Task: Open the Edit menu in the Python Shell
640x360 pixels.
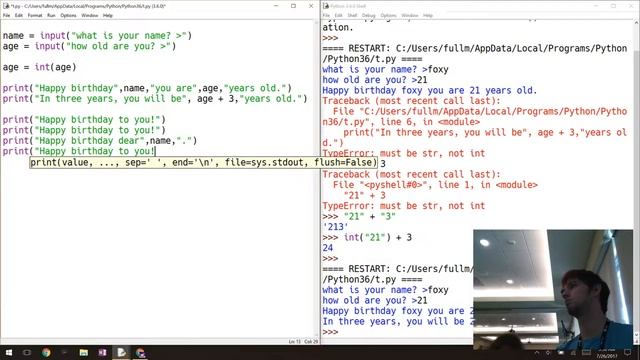Action: pyautogui.click(x=338, y=16)
